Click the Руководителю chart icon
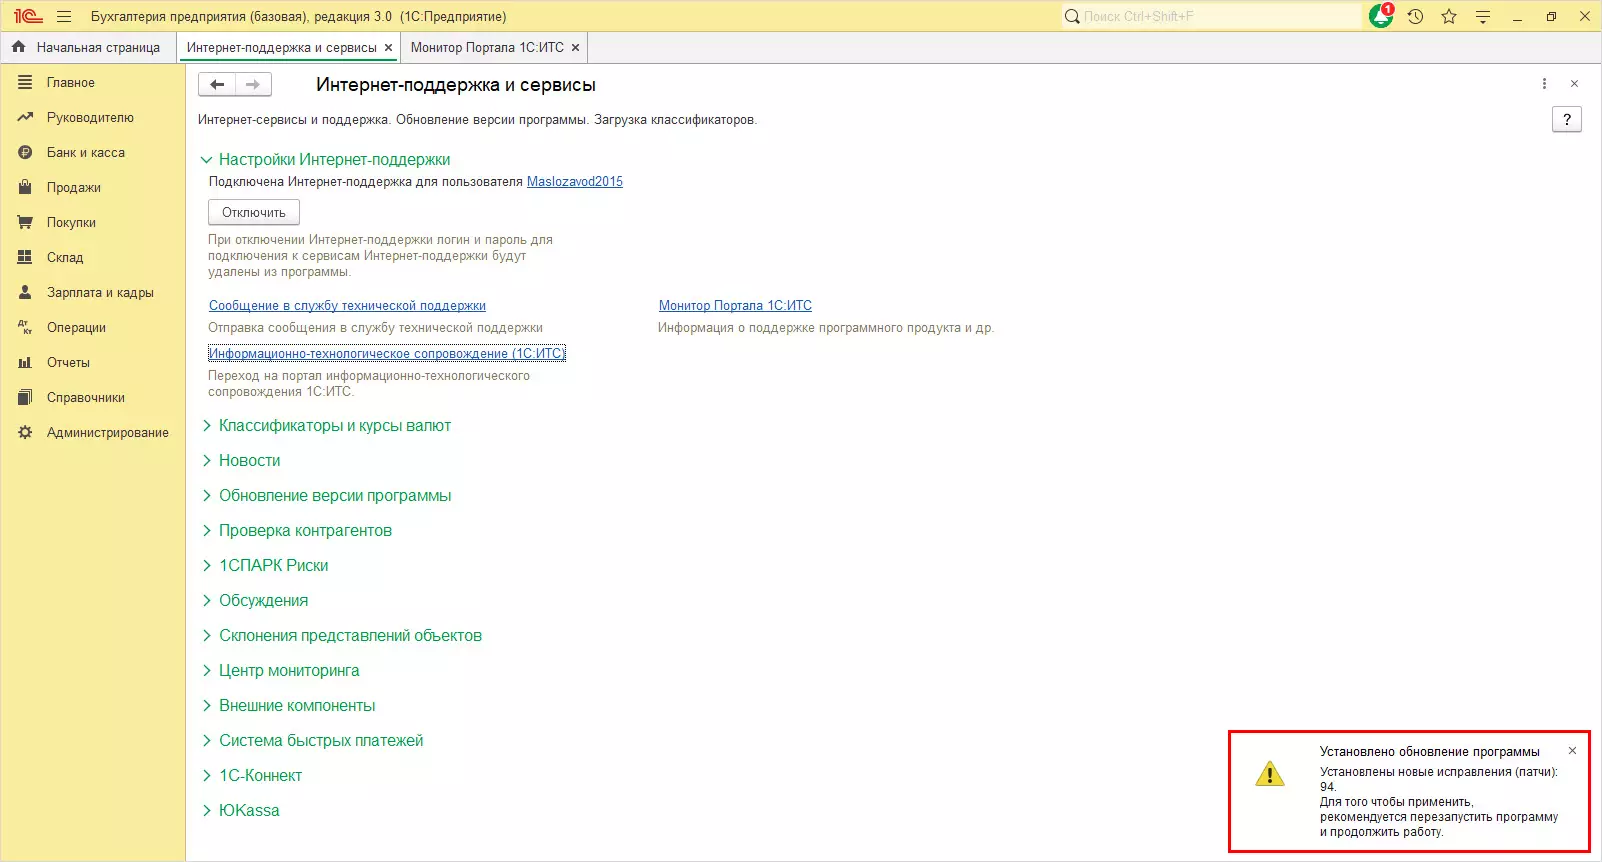The width and height of the screenshot is (1602, 862). [25, 118]
